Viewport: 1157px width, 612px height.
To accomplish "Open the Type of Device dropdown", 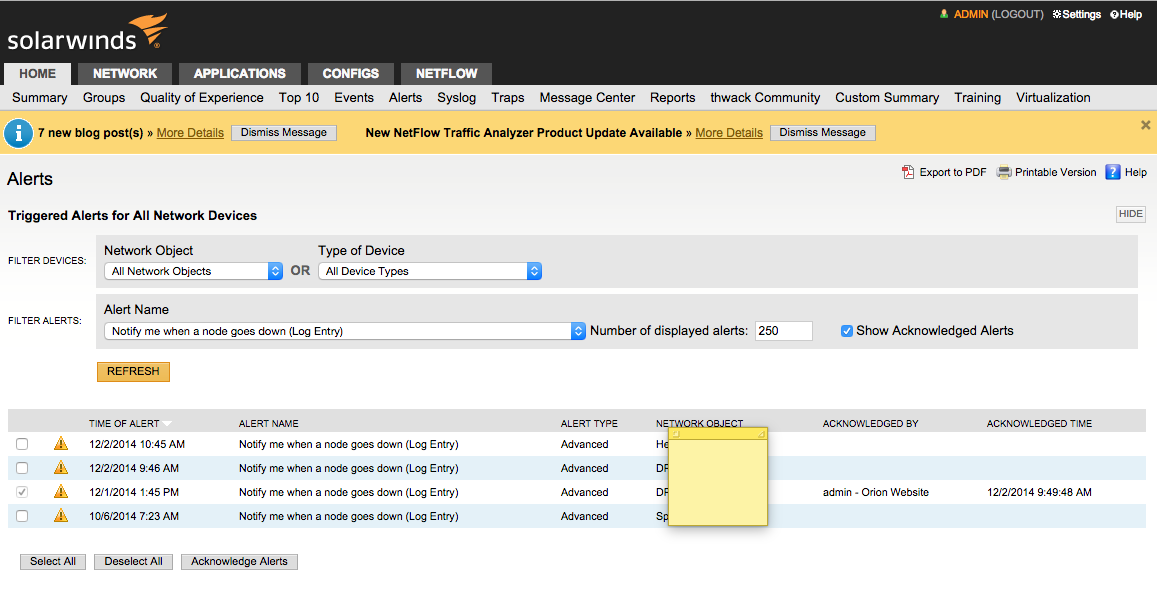I will point(430,271).
